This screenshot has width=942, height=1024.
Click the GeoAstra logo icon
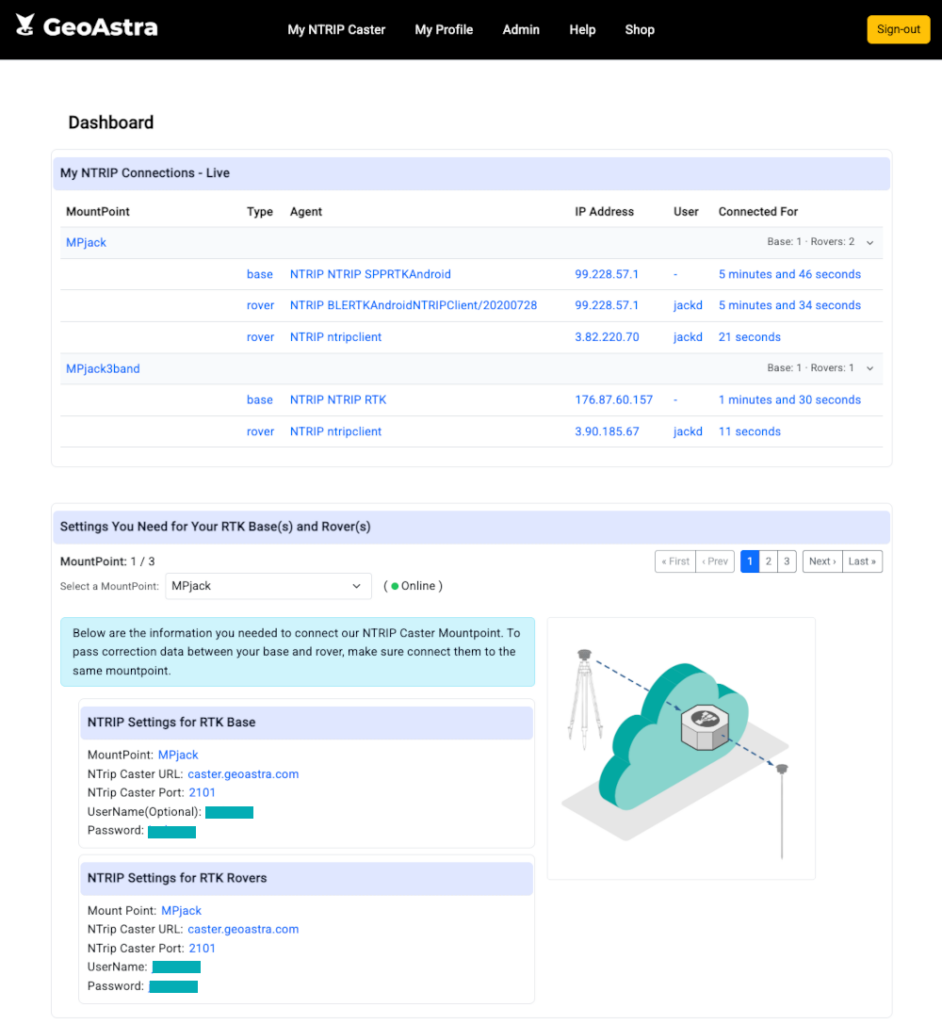[25, 27]
